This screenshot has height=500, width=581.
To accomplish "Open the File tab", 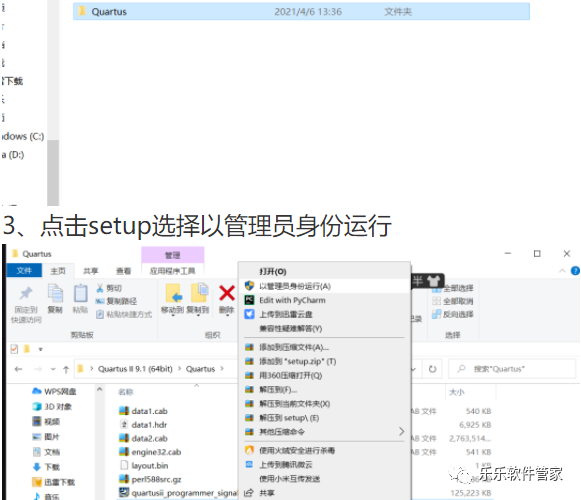I will [x=24, y=271].
